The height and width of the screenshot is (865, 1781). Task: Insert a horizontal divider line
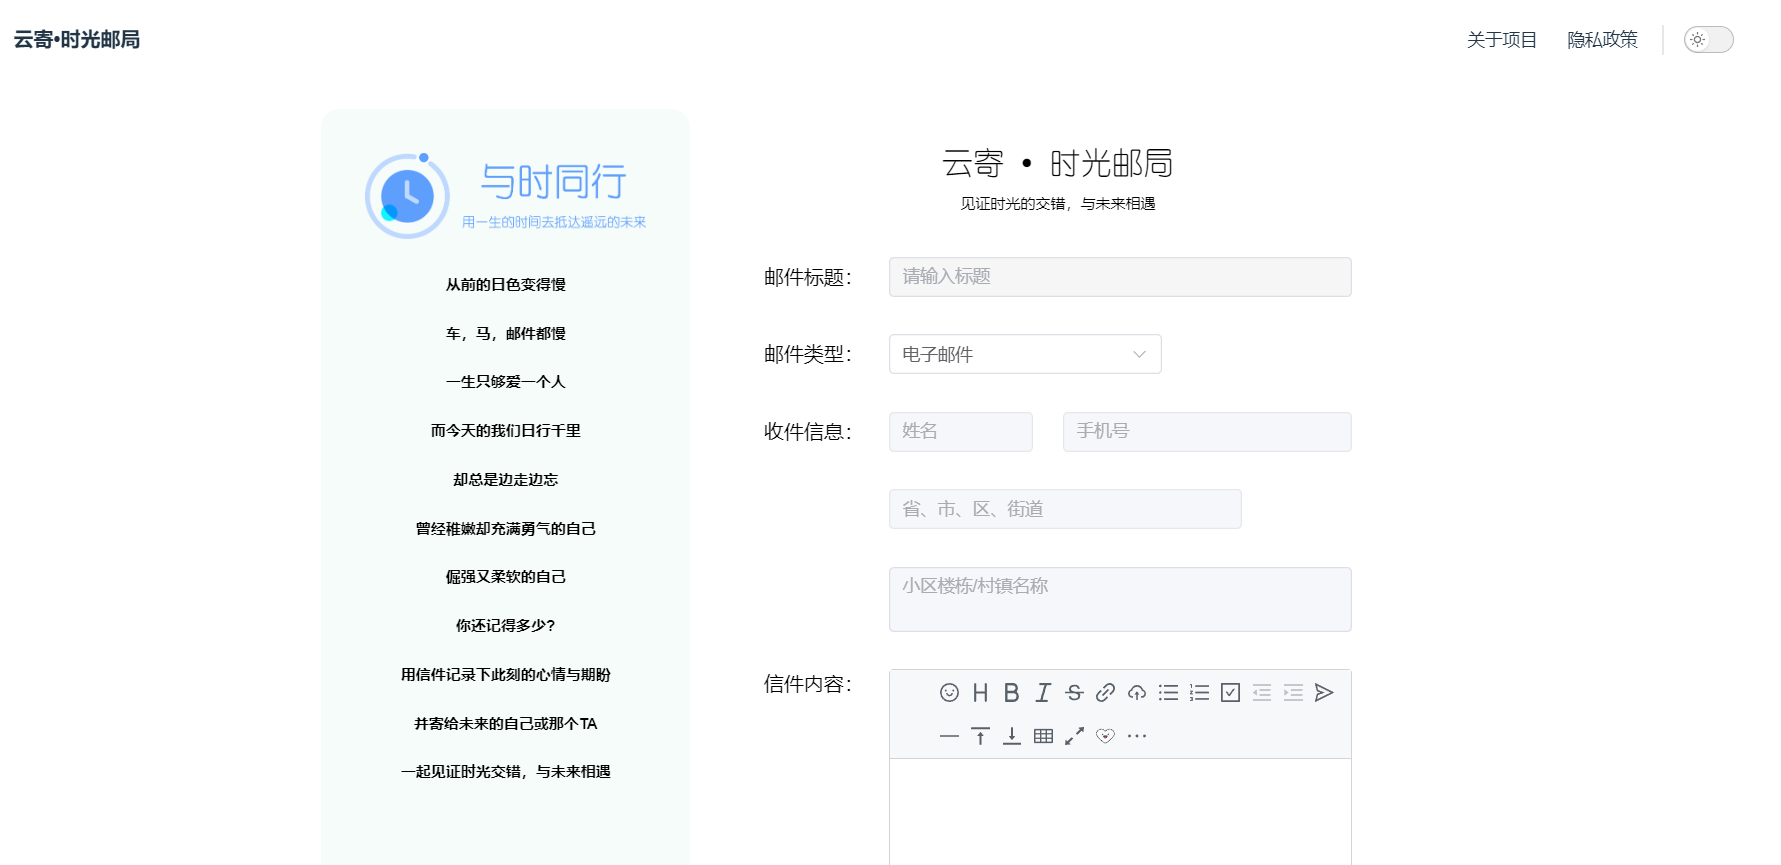tap(949, 736)
